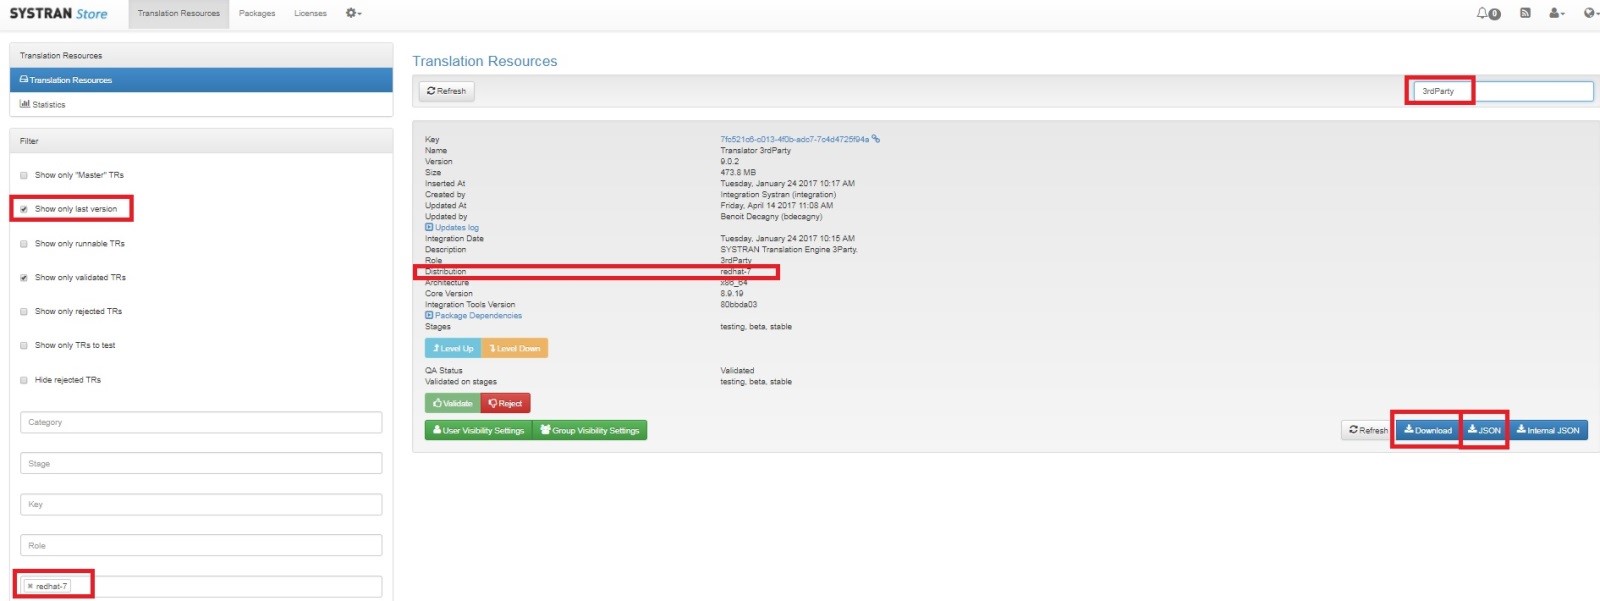Open the globe language dropdown
This screenshot has height=601, width=1600.
click(x=1591, y=13)
